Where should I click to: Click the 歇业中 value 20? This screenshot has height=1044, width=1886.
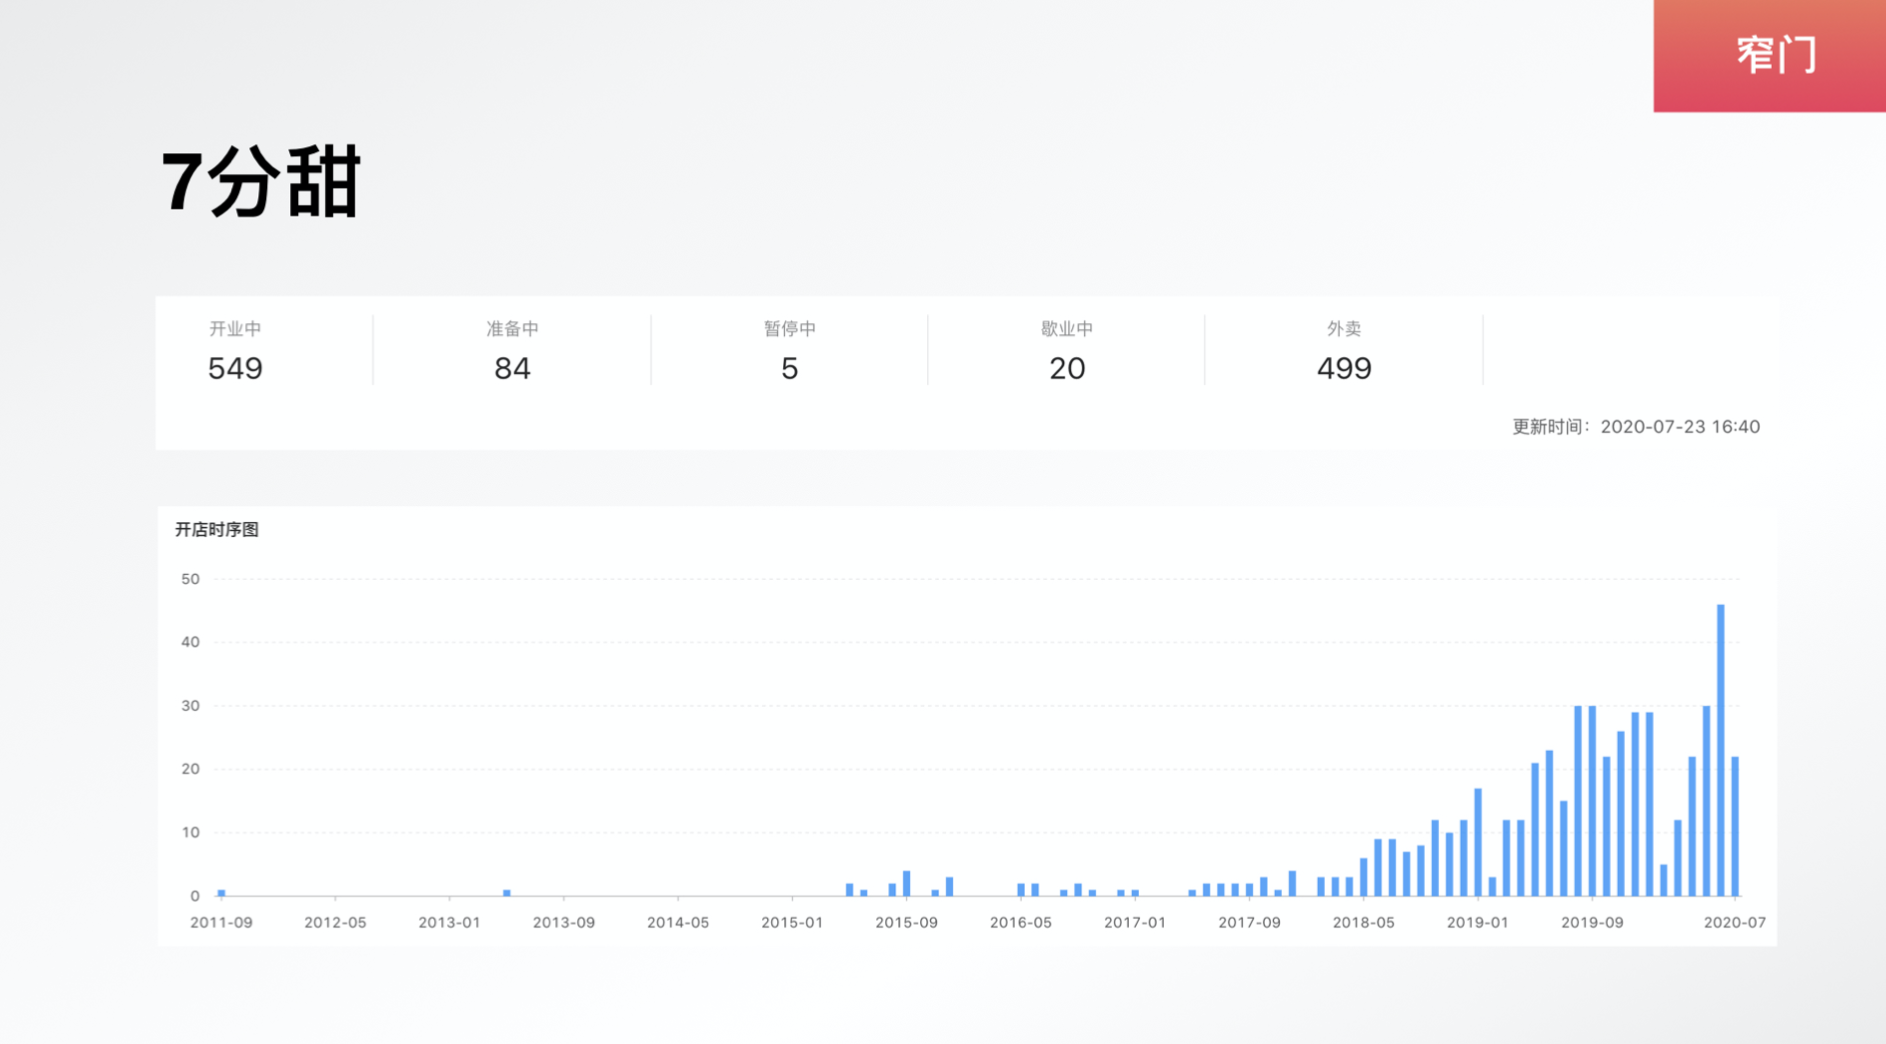(x=1067, y=369)
